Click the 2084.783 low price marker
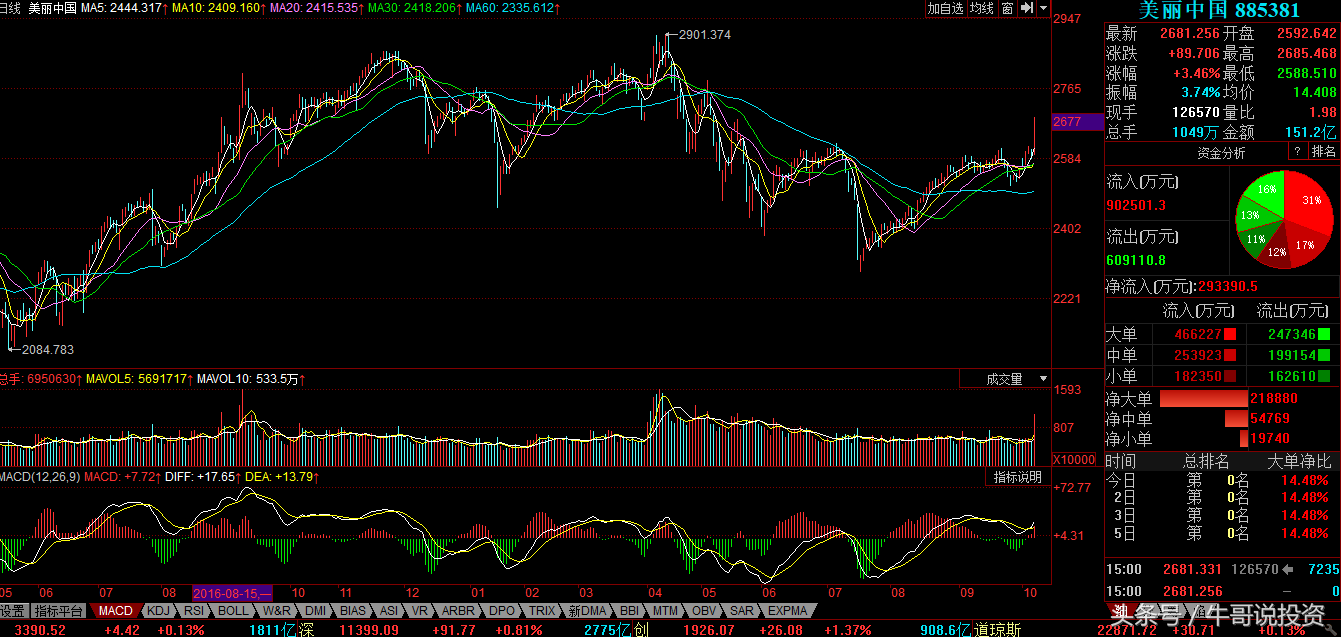 click(47, 350)
